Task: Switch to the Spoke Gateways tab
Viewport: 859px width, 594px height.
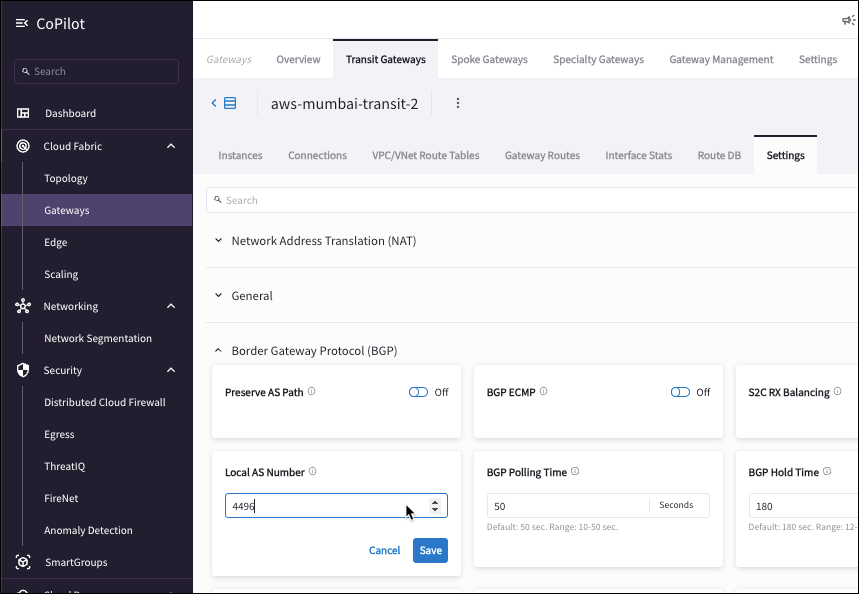Action: tap(489, 59)
